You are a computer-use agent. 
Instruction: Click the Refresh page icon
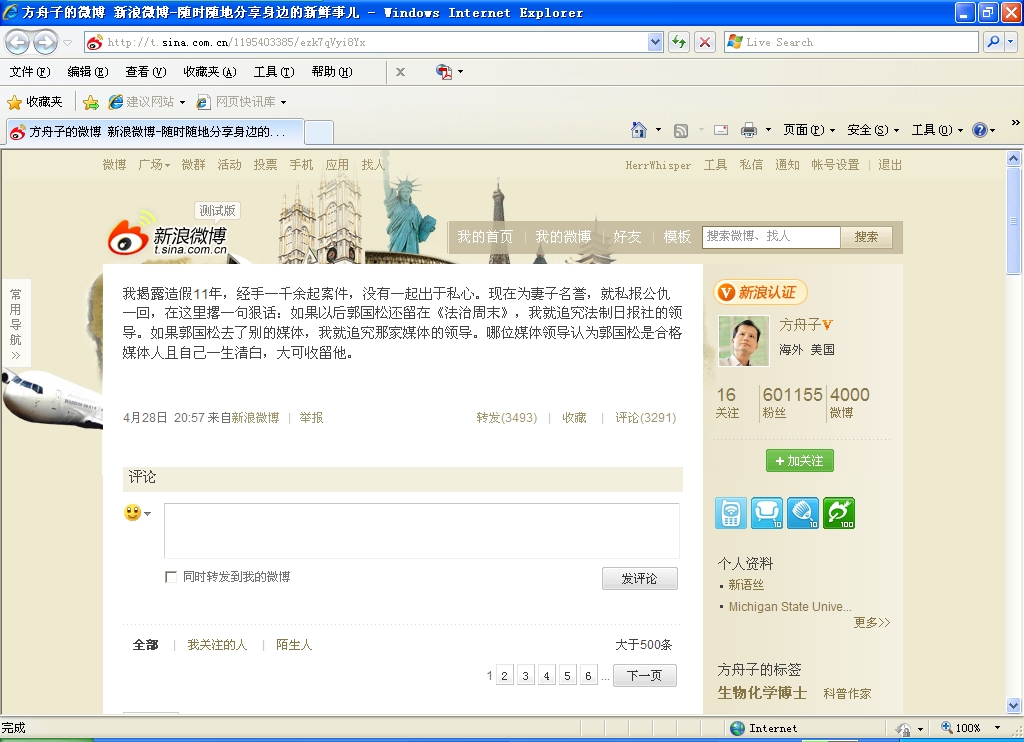coord(679,42)
